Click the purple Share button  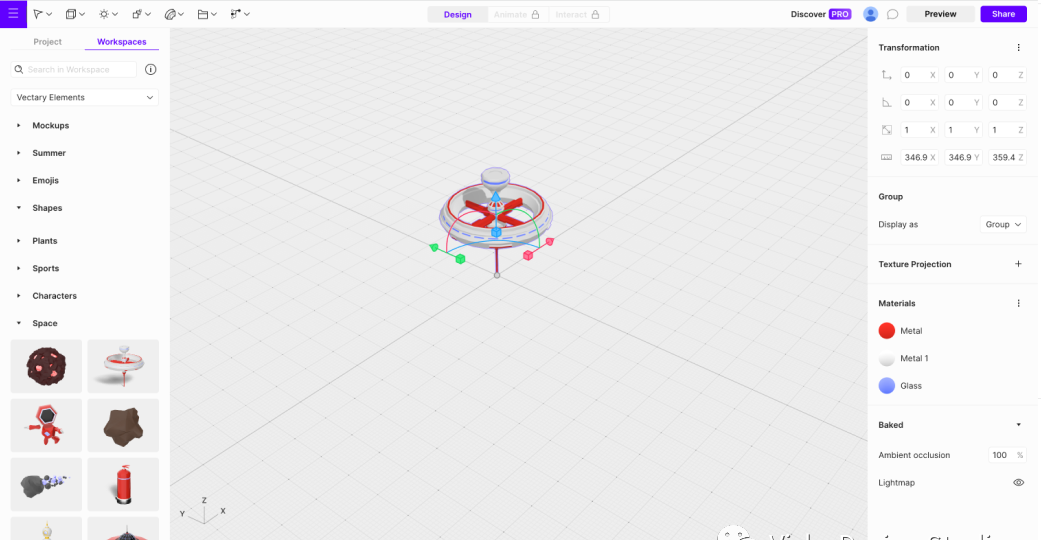(x=1003, y=14)
